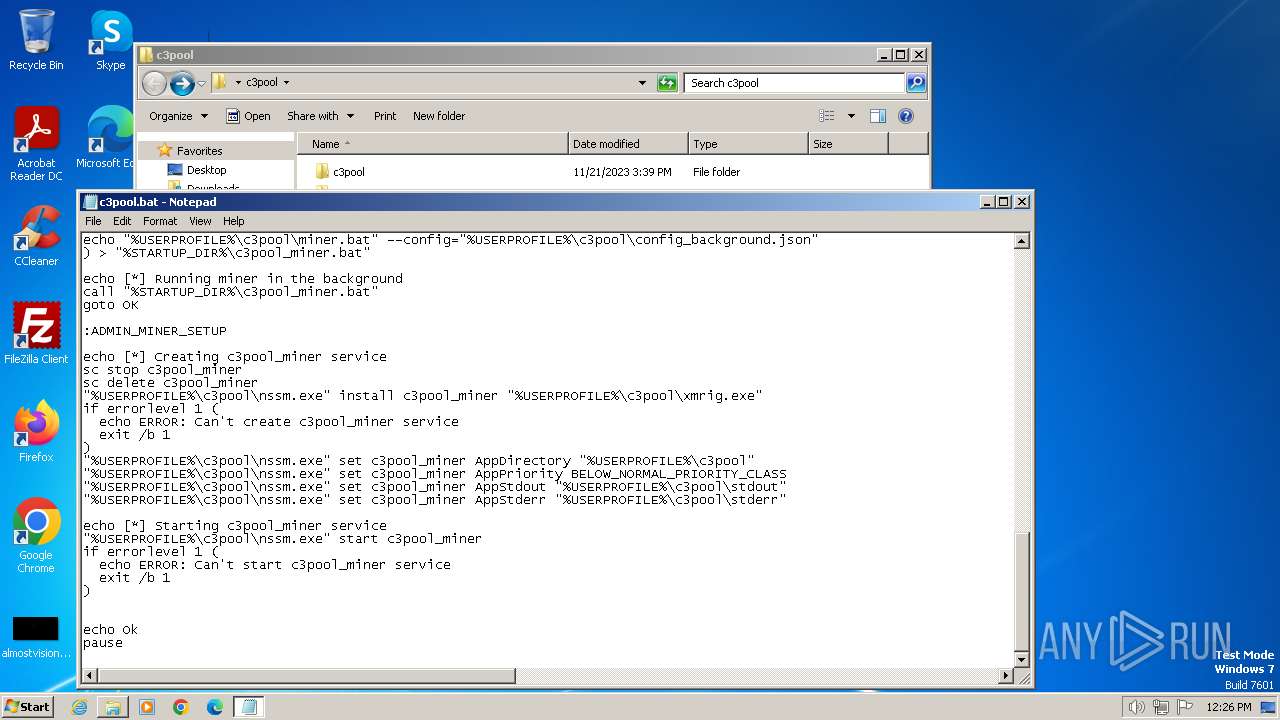The width and height of the screenshot is (1280, 720).
Task: Sort by the Date modified column
Action: pyautogui.click(x=628, y=144)
